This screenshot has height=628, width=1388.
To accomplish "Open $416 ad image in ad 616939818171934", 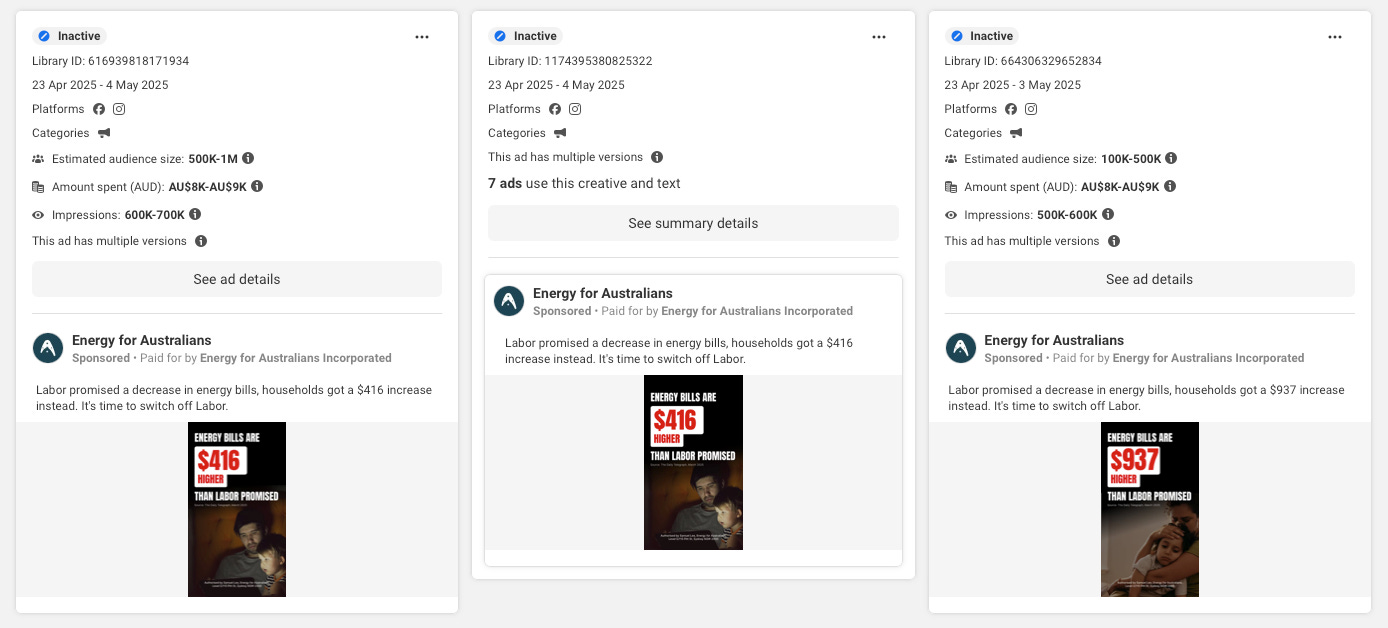I will pyautogui.click(x=237, y=509).
